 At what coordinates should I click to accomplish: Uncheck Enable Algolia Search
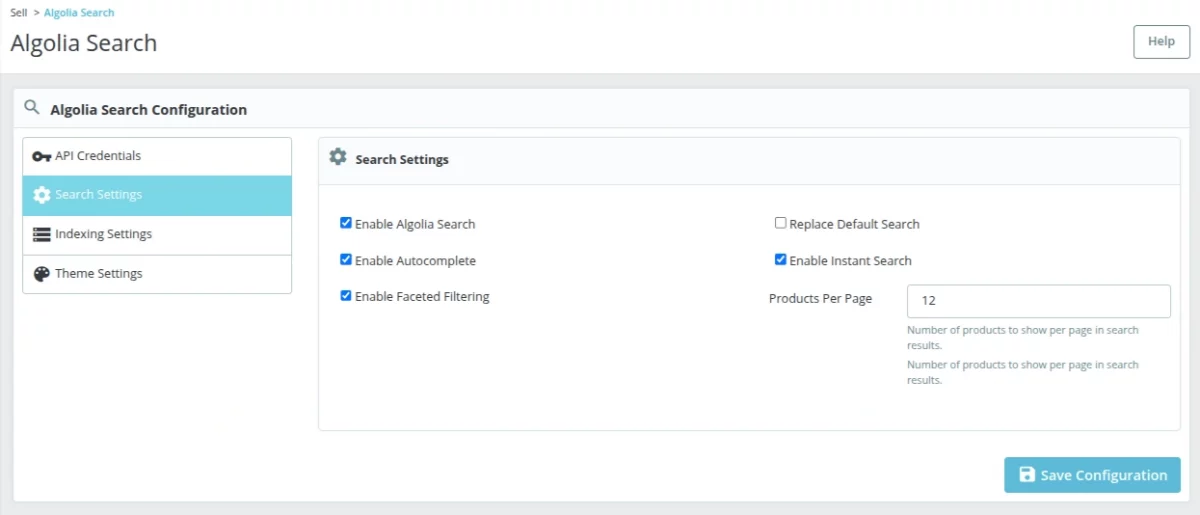point(346,223)
